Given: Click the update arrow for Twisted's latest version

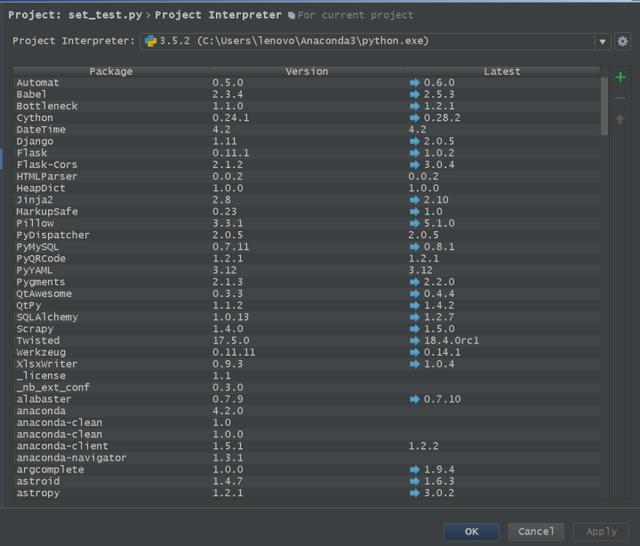Looking at the screenshot, I should 415,341.
